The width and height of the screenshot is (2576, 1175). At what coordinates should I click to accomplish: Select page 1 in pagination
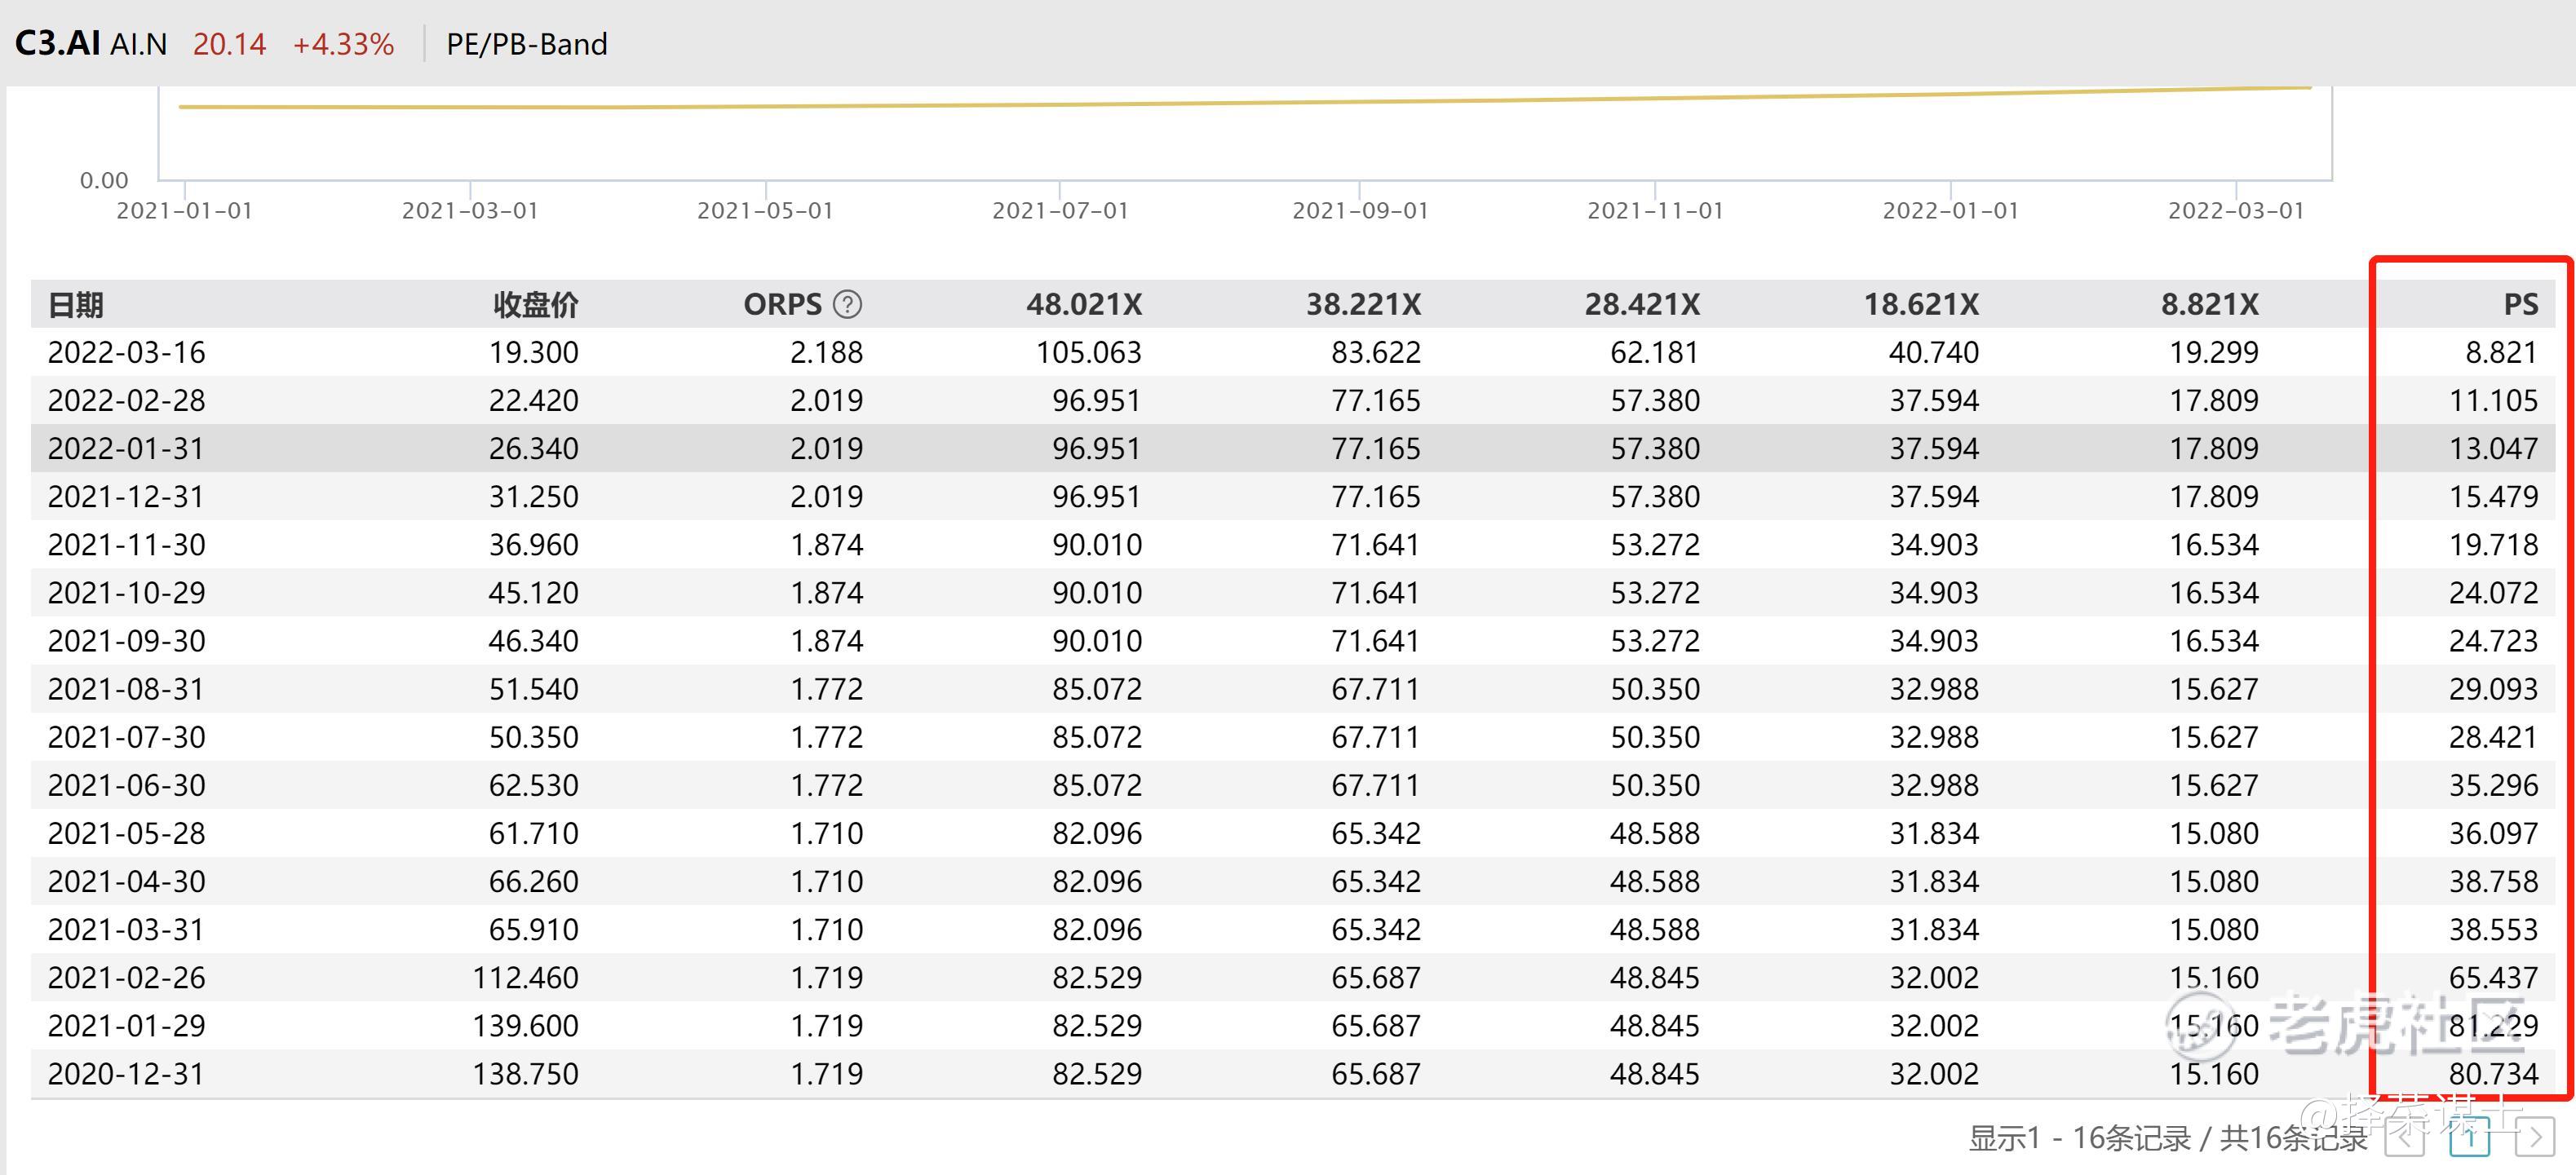tap(2469, 1137)
